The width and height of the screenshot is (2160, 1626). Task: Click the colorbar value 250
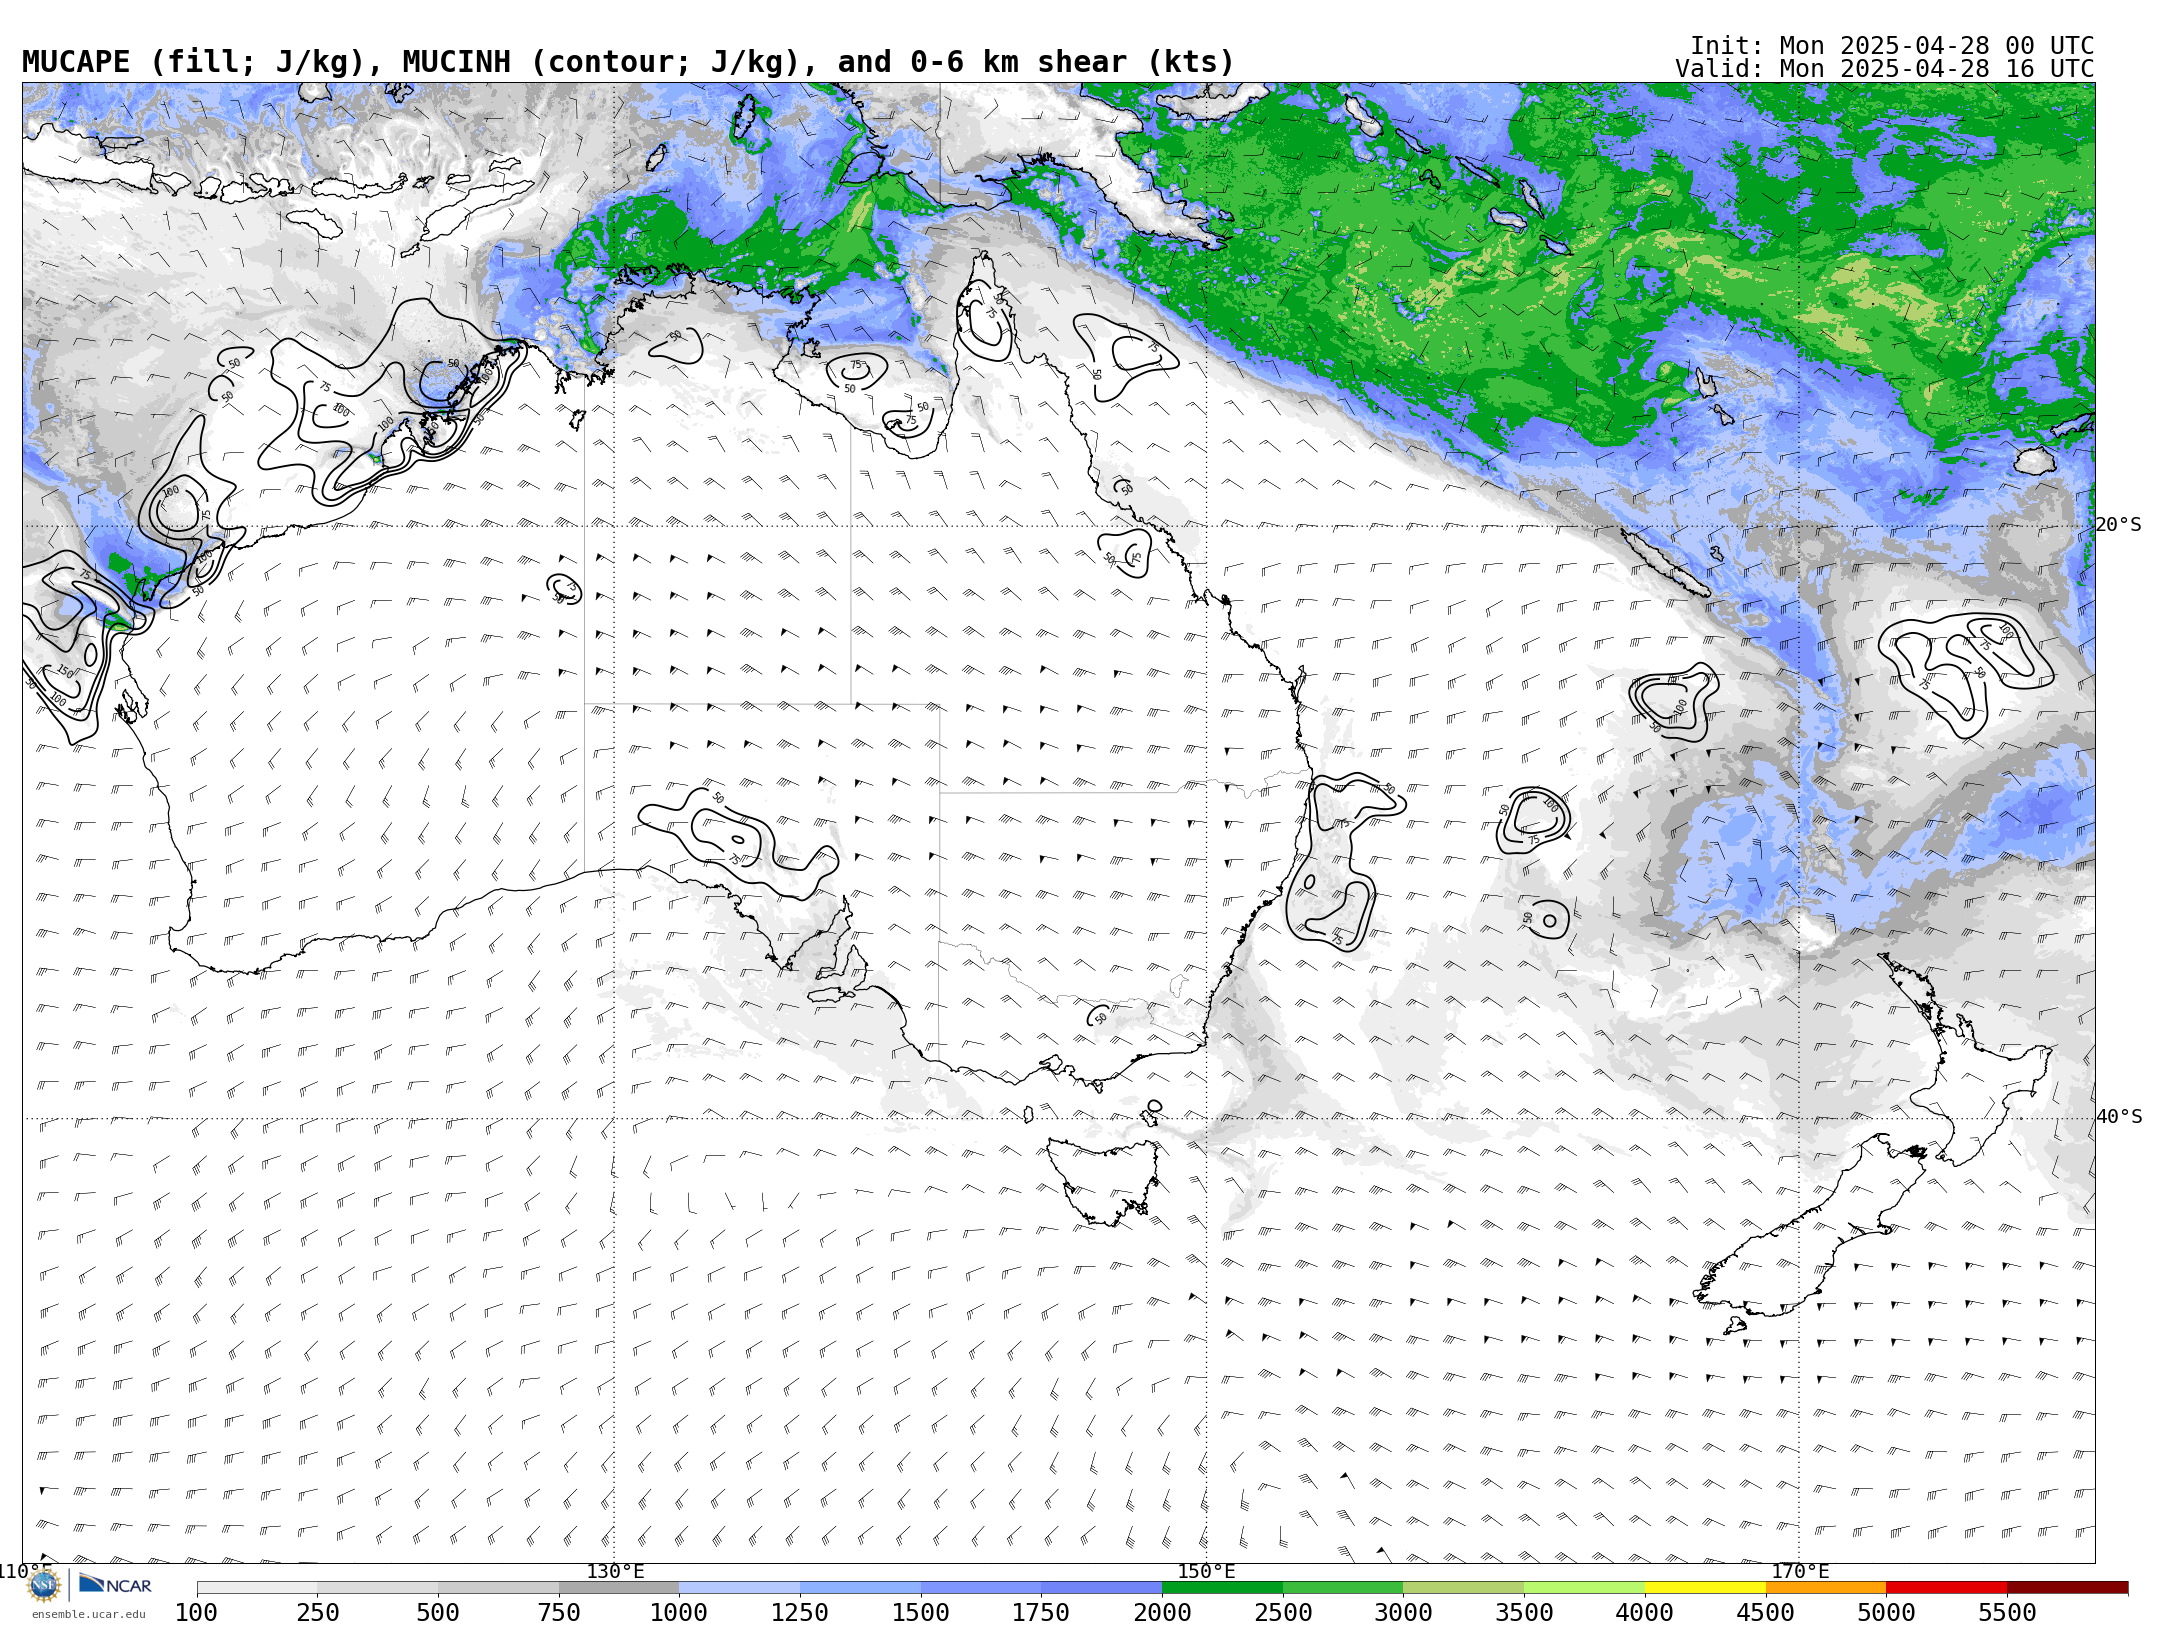pyautogui.click(x=317, y=1613)
